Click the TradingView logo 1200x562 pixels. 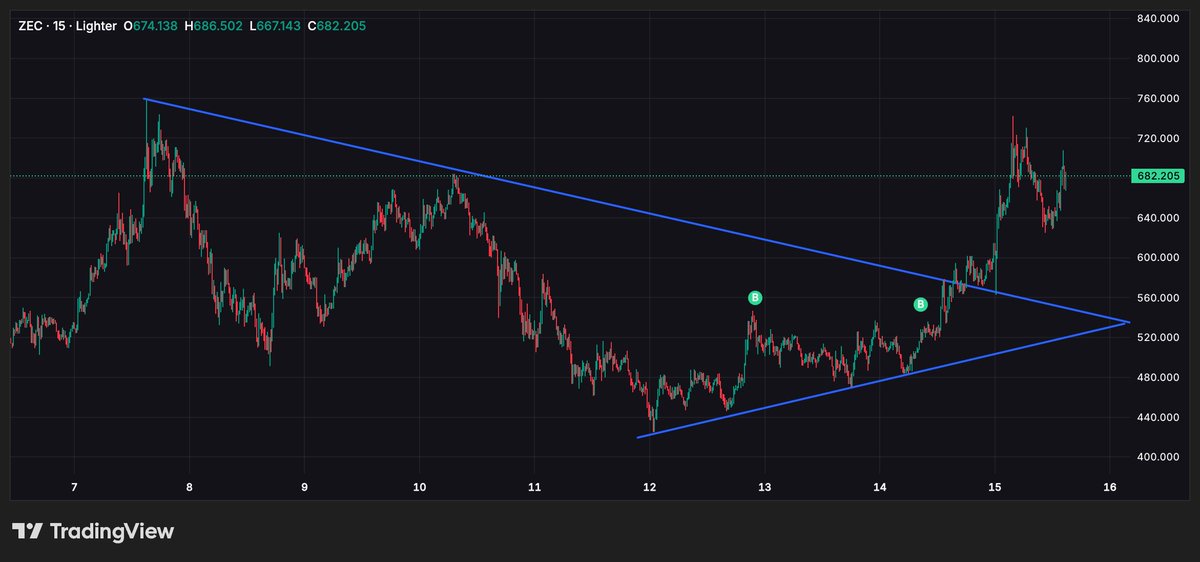92,531
